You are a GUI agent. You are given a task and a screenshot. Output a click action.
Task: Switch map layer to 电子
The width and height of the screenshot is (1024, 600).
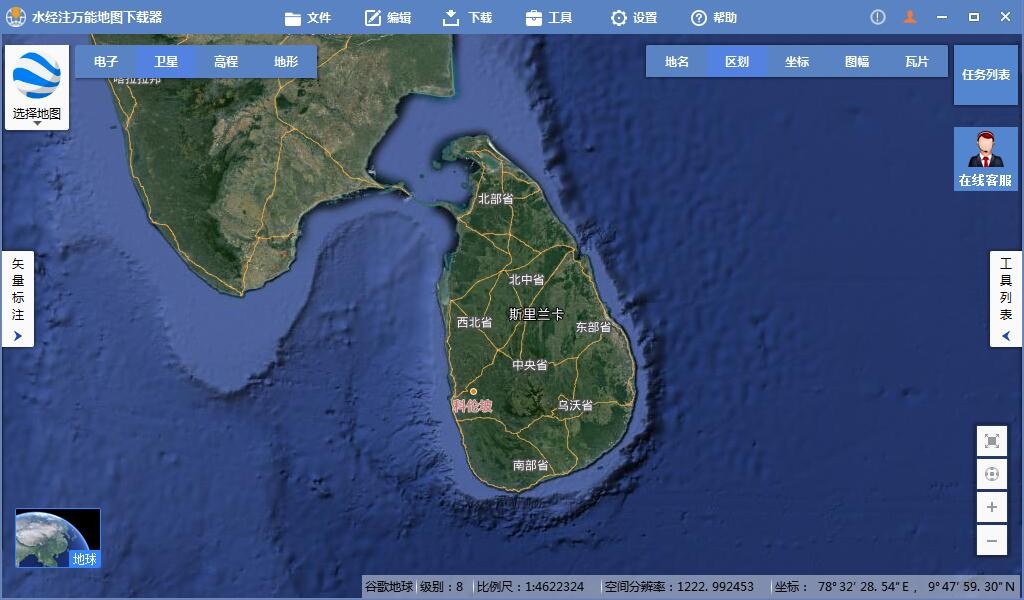coord(106,61)
